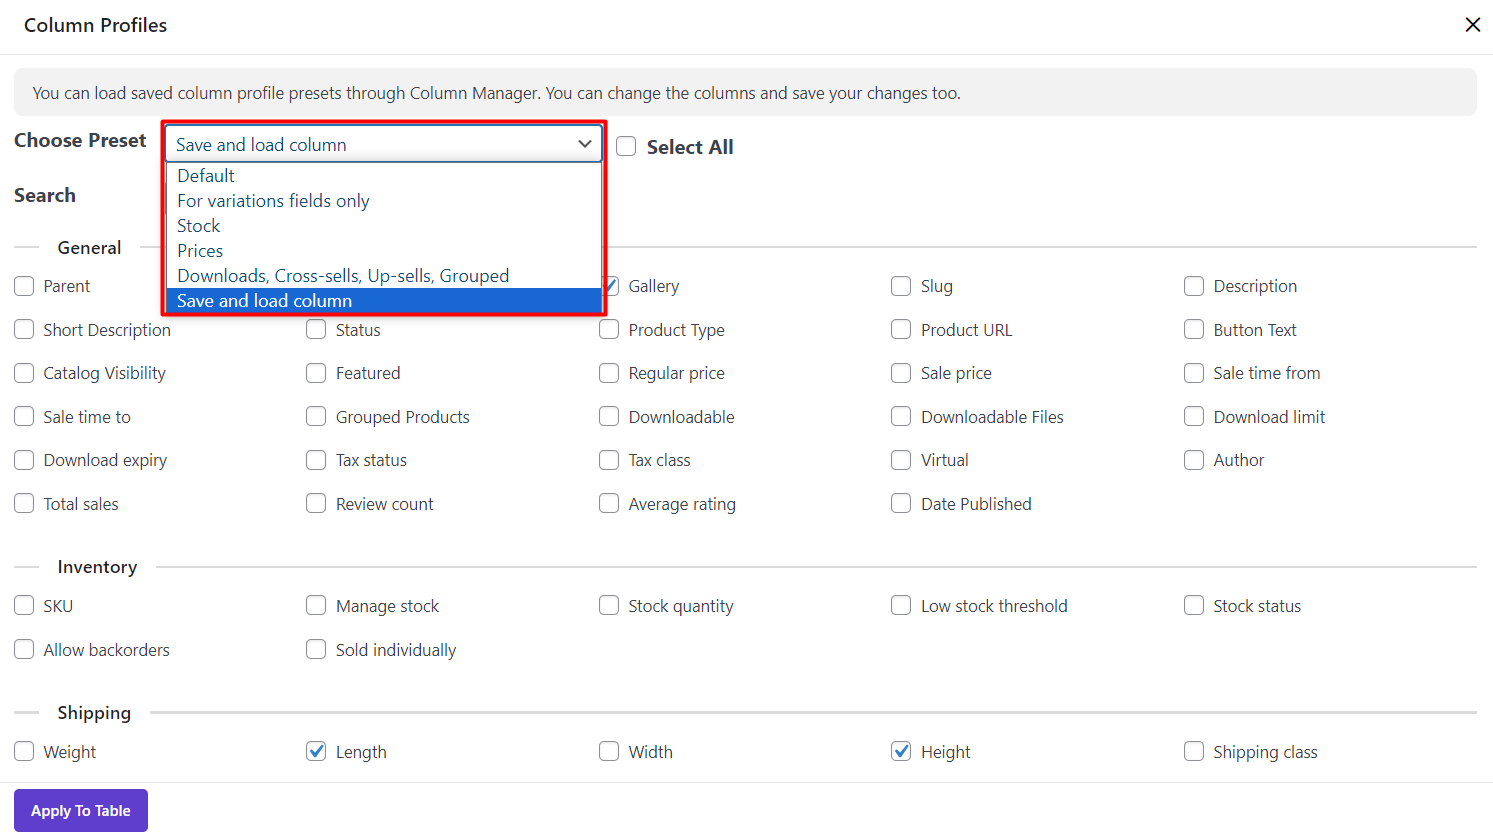Enable the Date Published column

[x=901, y=504]
